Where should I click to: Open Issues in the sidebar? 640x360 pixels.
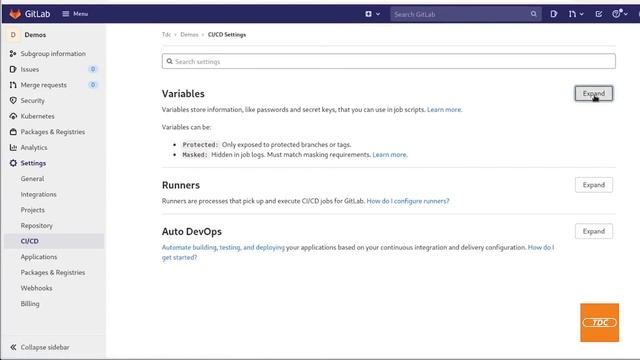[30, 69]
